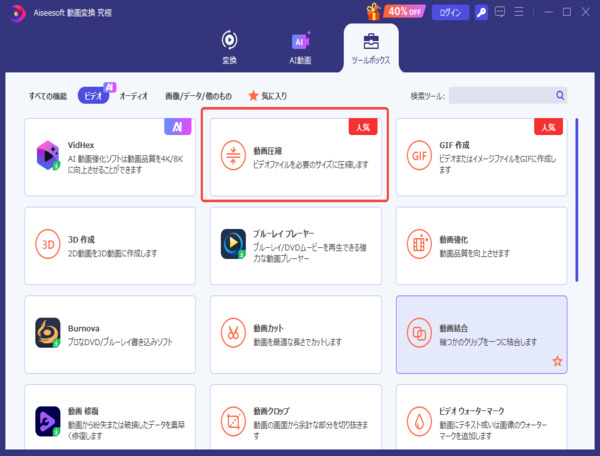Click the 動画カット scissors icon
The image size is (600, 456).
[x=233, y=333]
